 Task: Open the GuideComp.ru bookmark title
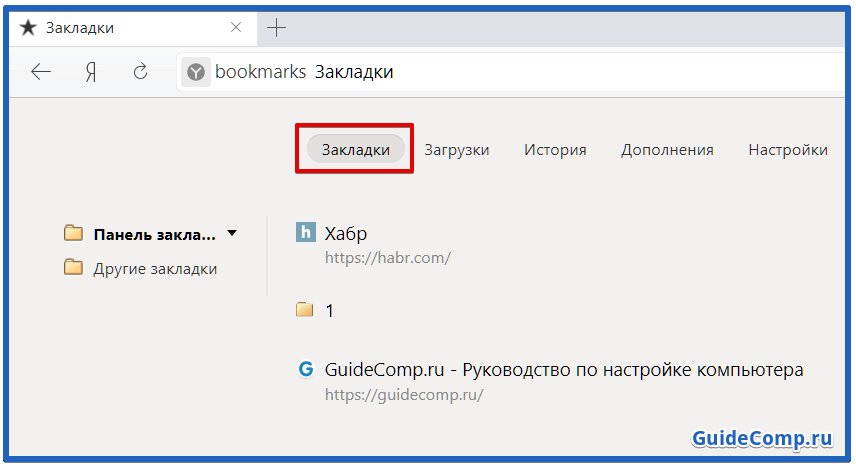[564, 370]
